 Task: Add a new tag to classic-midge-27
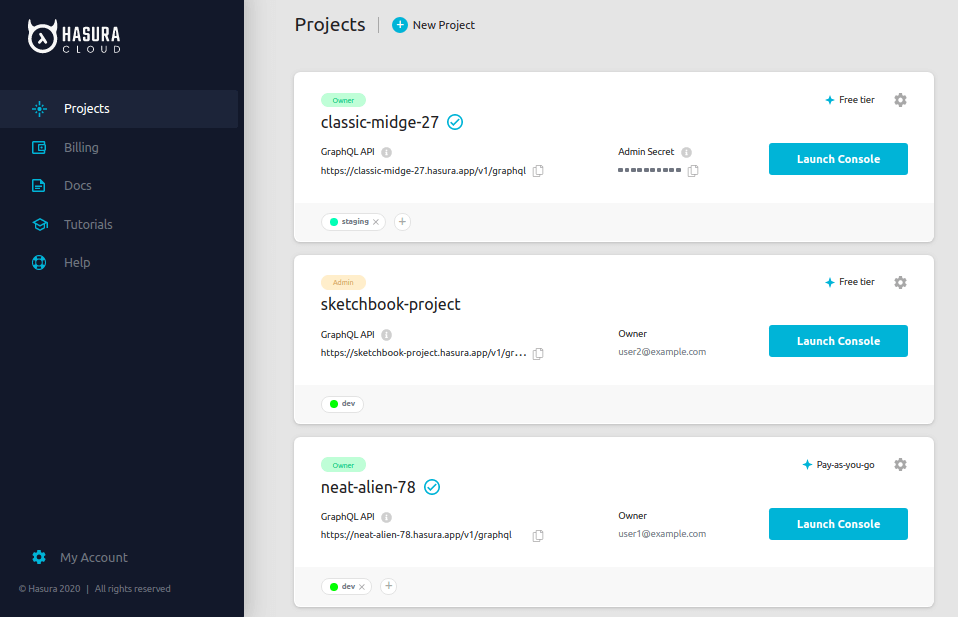(x=402, y=221)
